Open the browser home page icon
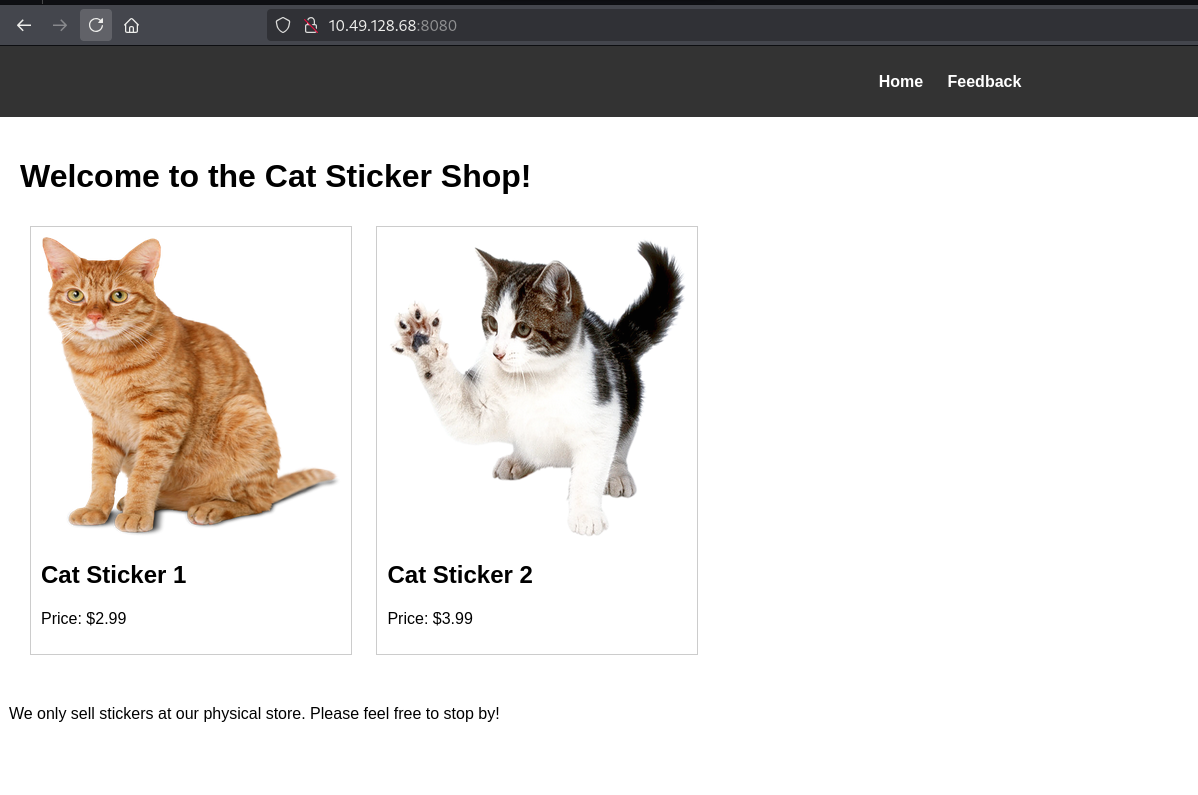This screenshot has height=795, width=1198. (131, 25)
